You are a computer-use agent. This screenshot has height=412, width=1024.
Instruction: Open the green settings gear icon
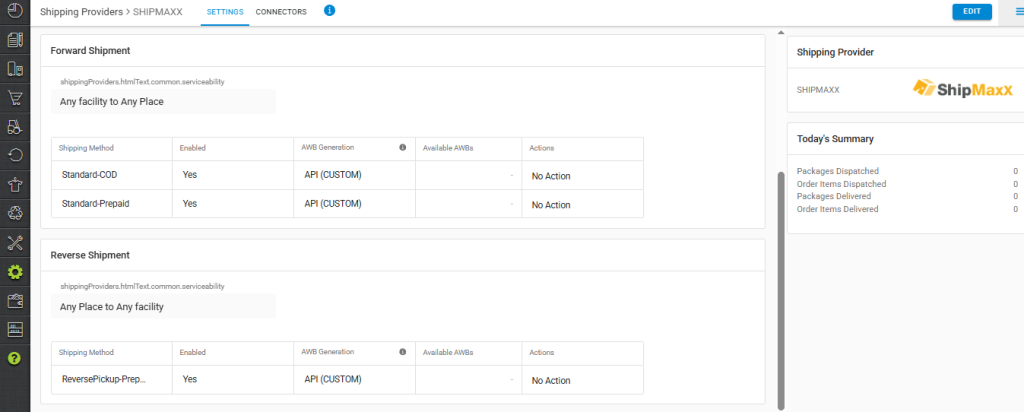(15, 271)
